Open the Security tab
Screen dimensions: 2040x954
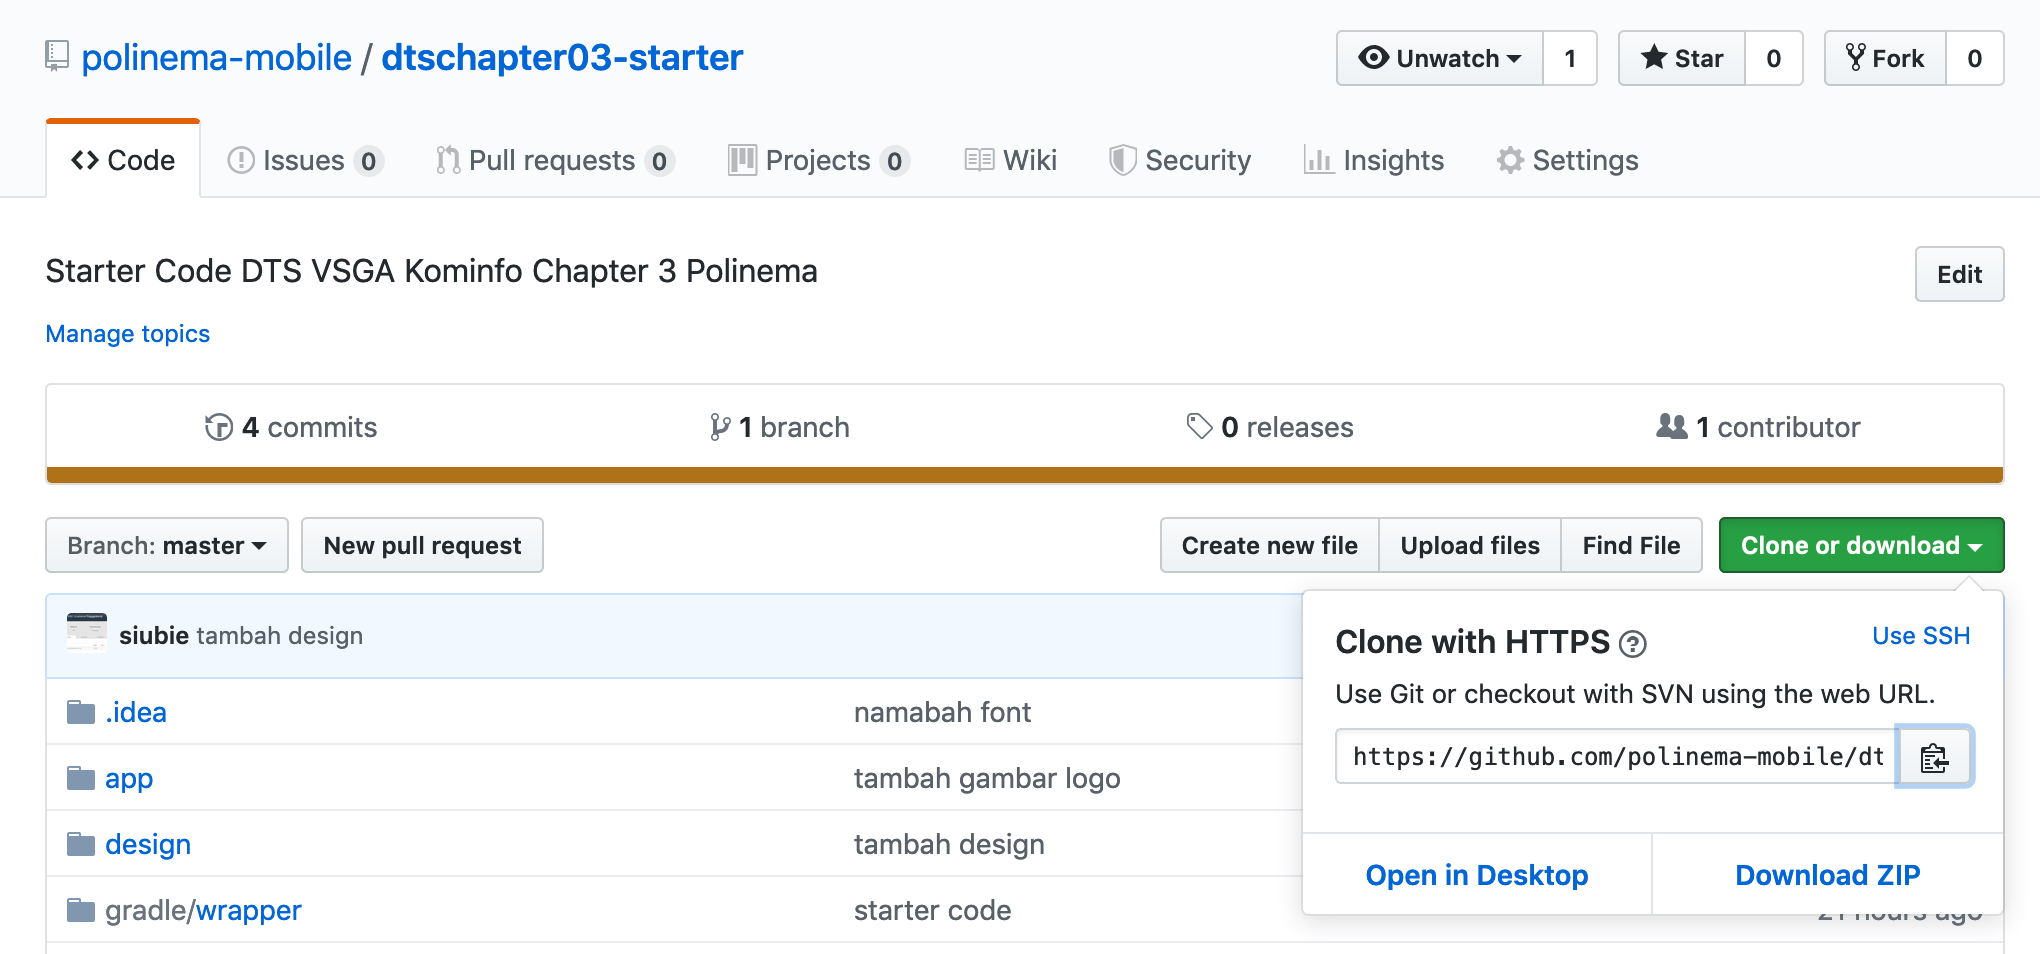[x=1180, y=160]
